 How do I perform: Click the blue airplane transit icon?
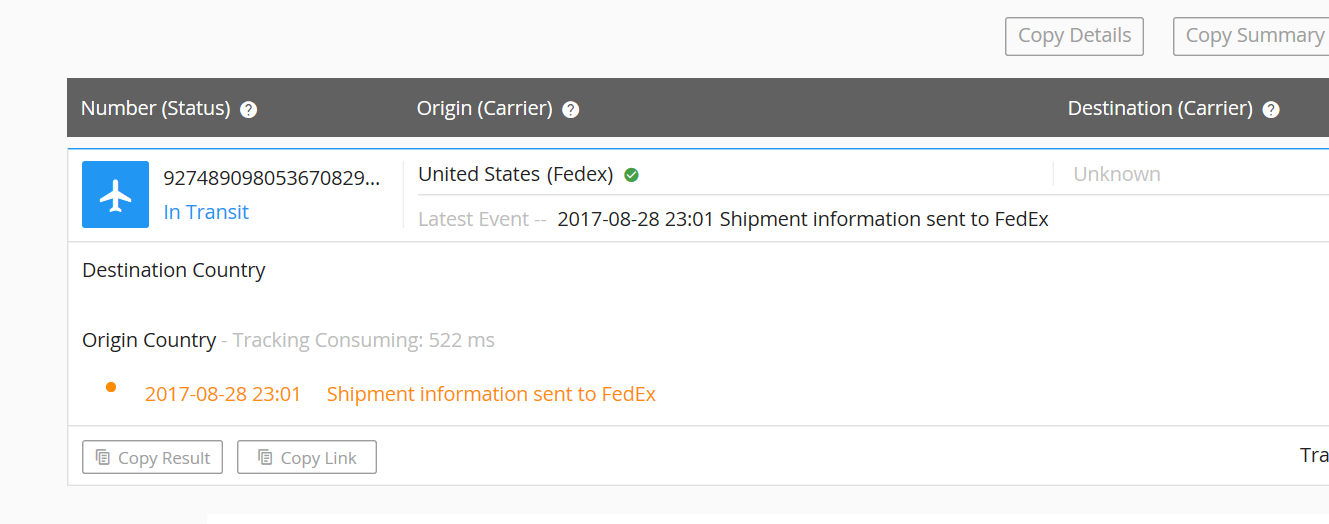(x=115, y=194)
